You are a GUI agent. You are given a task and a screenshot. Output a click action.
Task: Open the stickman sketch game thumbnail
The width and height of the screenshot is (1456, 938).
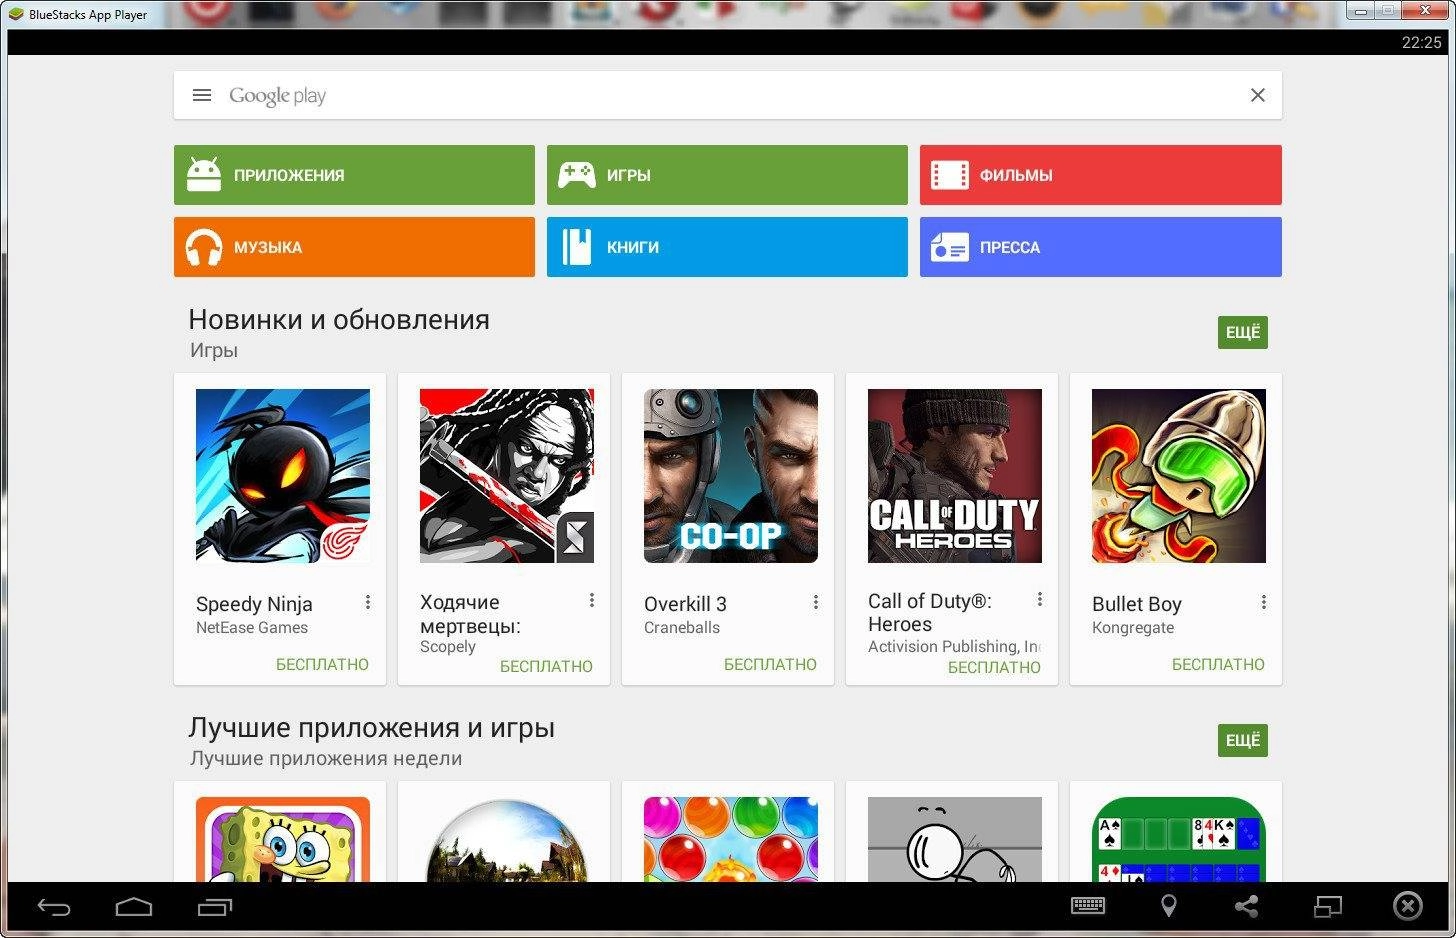pyautogui.click(x=955, y=839)
